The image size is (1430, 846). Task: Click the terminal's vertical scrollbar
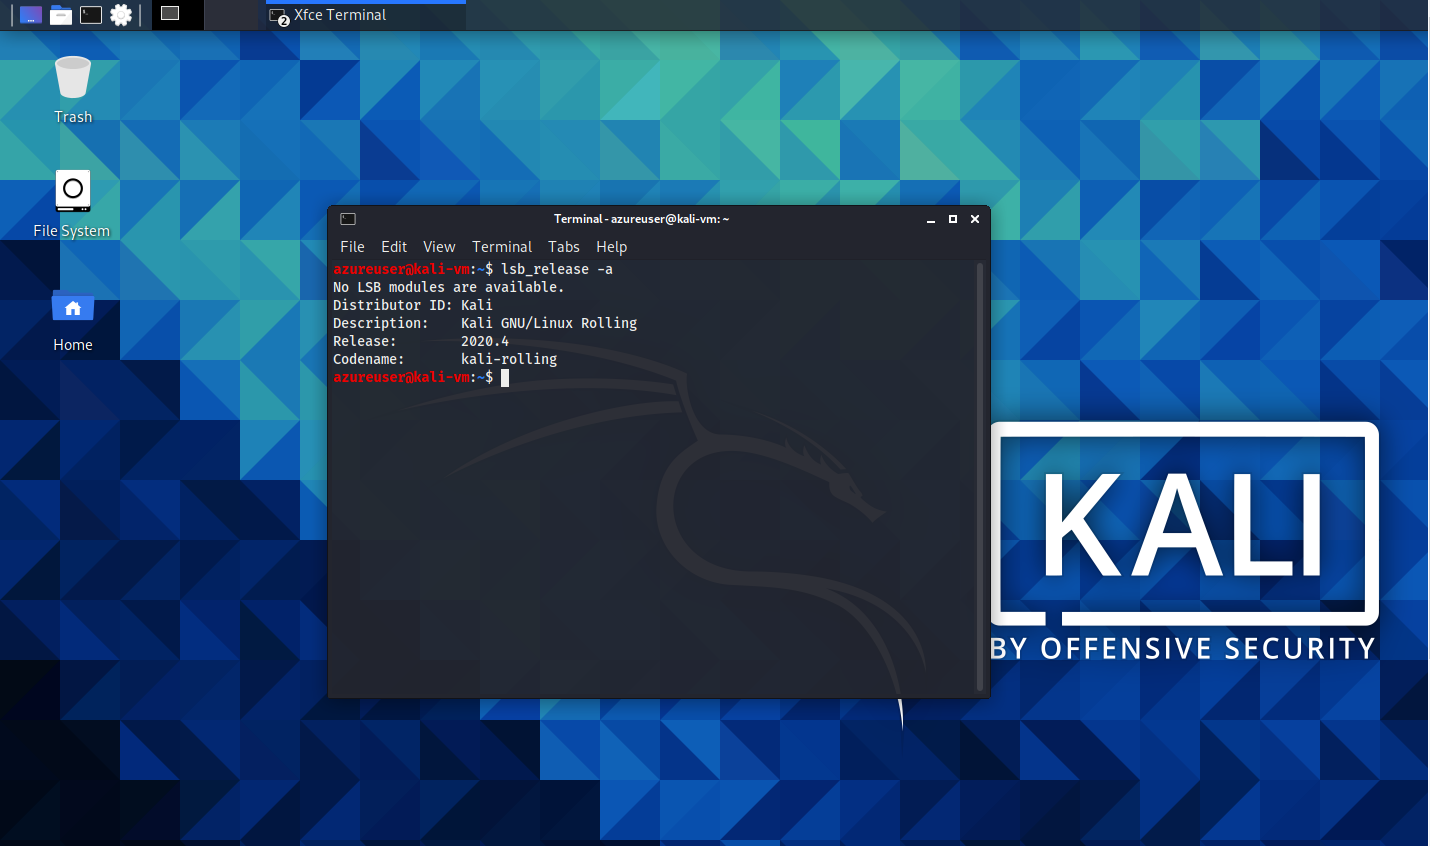coord(980,476)
